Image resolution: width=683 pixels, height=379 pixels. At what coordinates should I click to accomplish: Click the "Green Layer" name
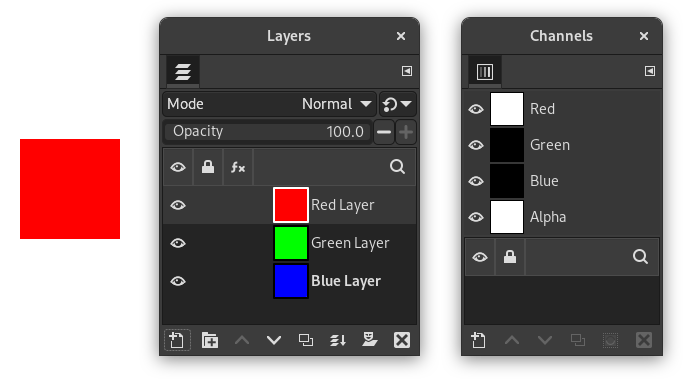(350, 243)
